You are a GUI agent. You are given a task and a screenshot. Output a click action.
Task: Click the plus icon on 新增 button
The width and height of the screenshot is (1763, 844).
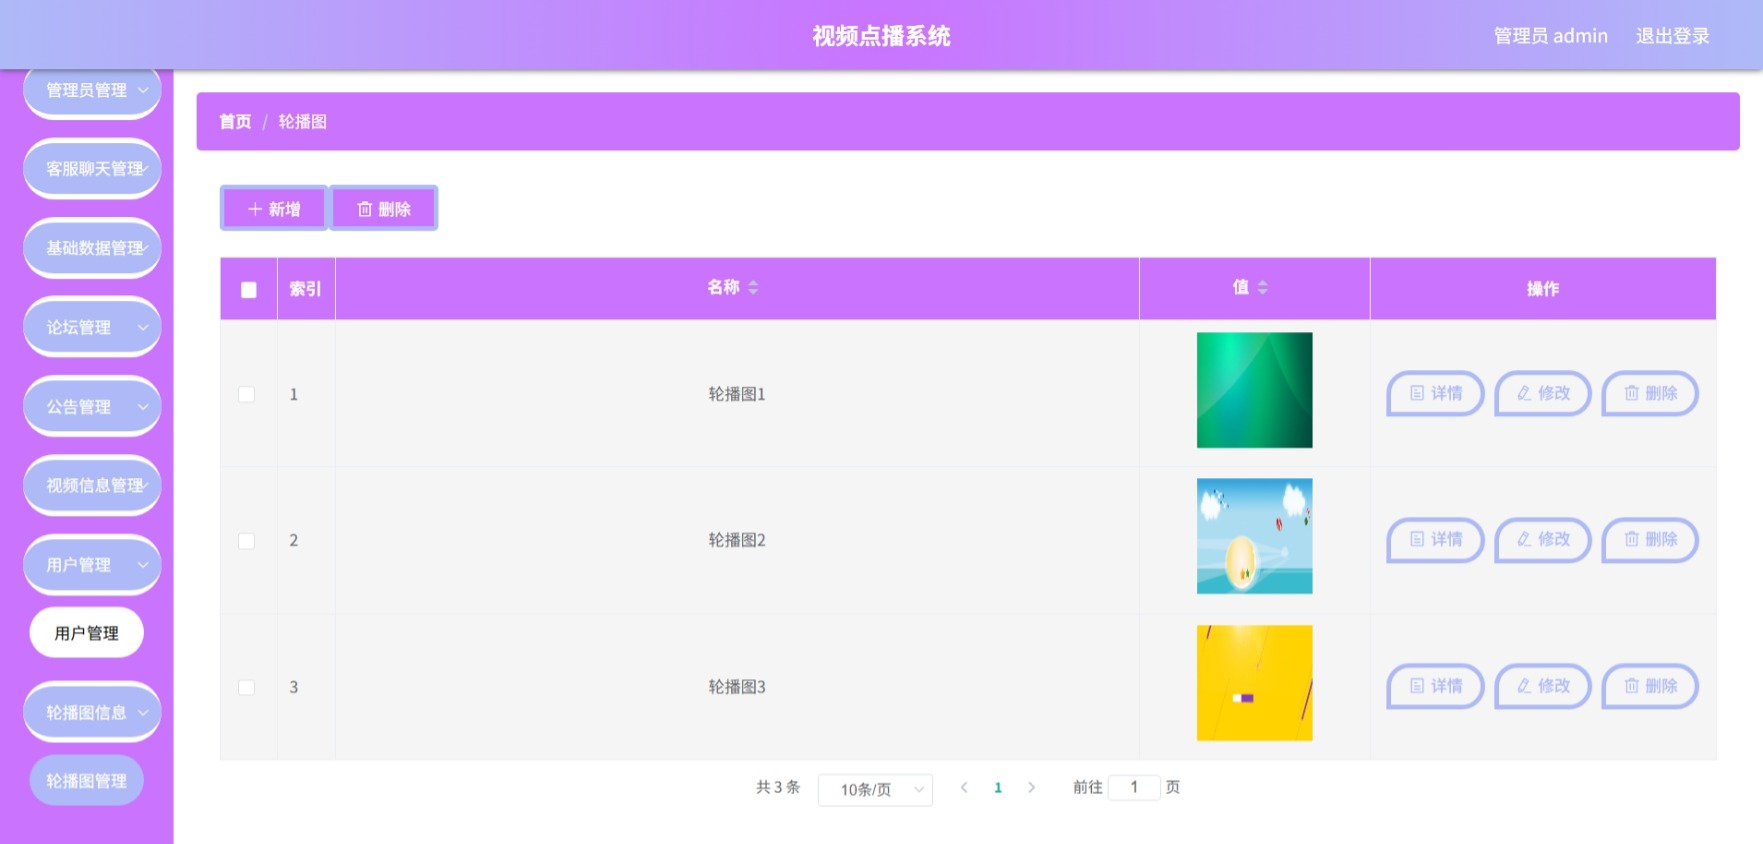point(255,209)
